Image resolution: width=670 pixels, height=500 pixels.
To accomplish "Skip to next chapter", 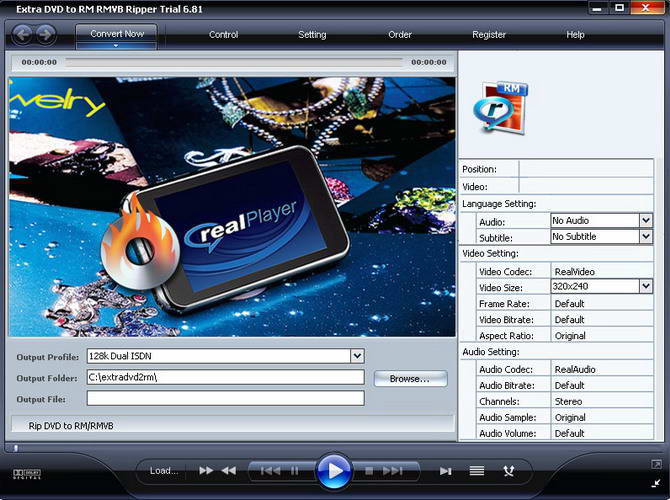I will 393,471.
